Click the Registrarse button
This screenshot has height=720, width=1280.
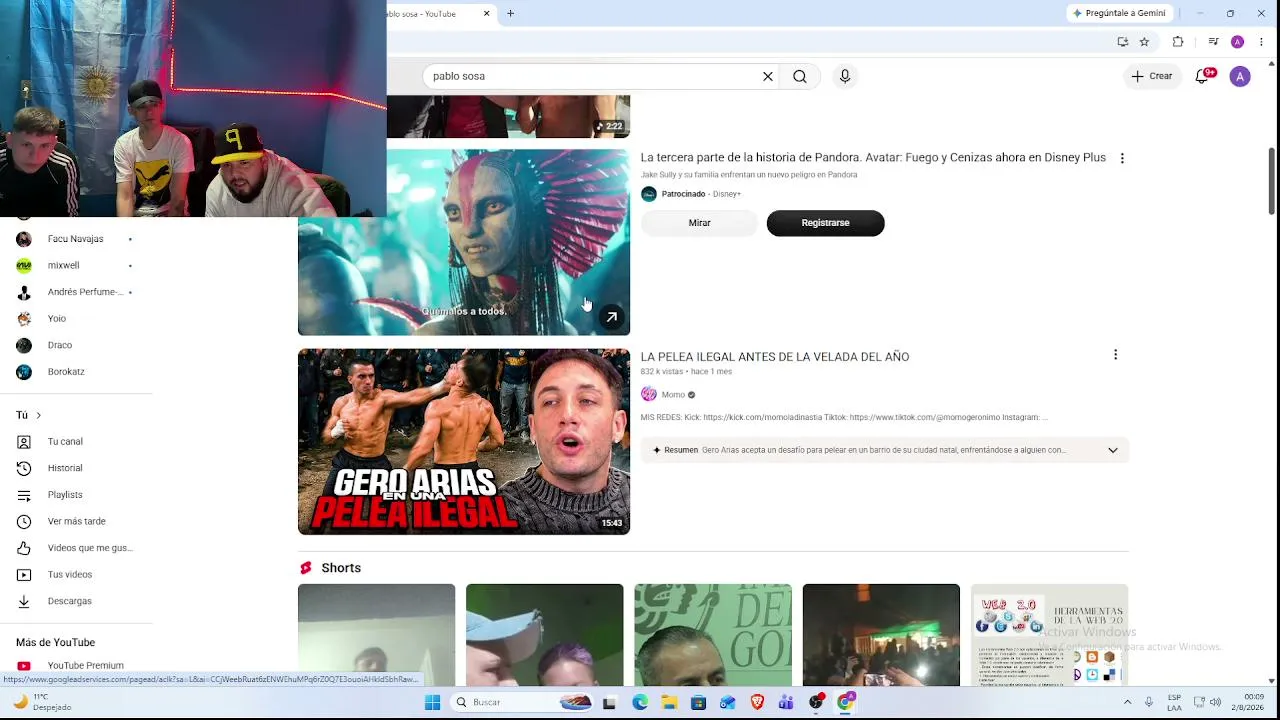click(825, 223)
